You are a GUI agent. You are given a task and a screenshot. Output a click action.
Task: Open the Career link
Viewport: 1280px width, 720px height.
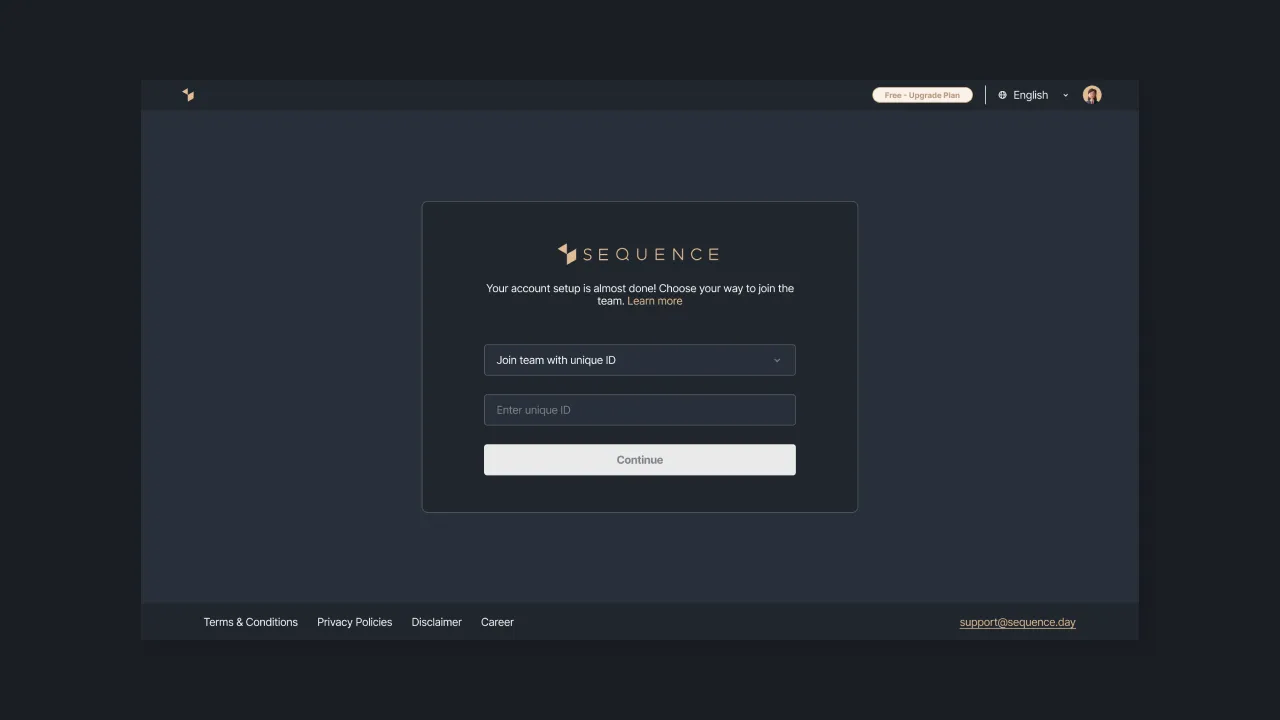point(497,622)
